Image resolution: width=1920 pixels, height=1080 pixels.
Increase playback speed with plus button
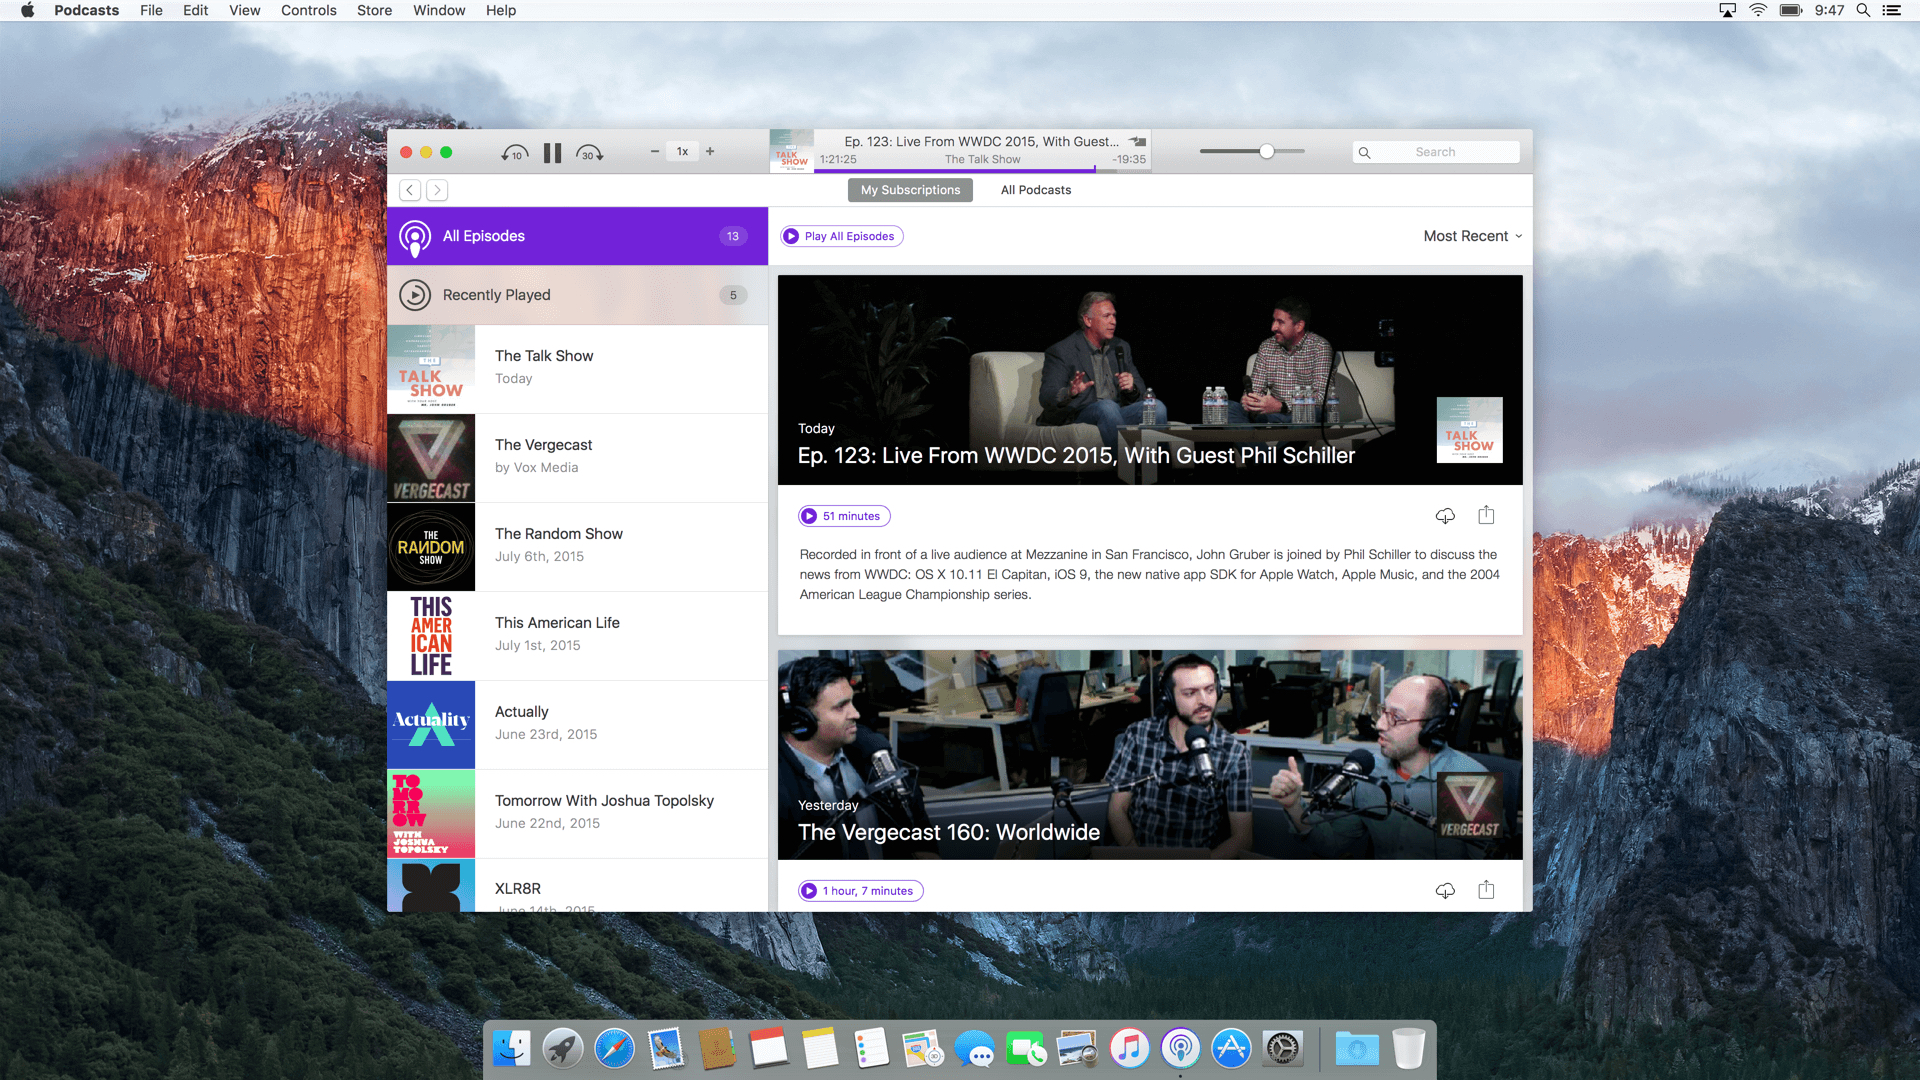(x=710, y=152)
